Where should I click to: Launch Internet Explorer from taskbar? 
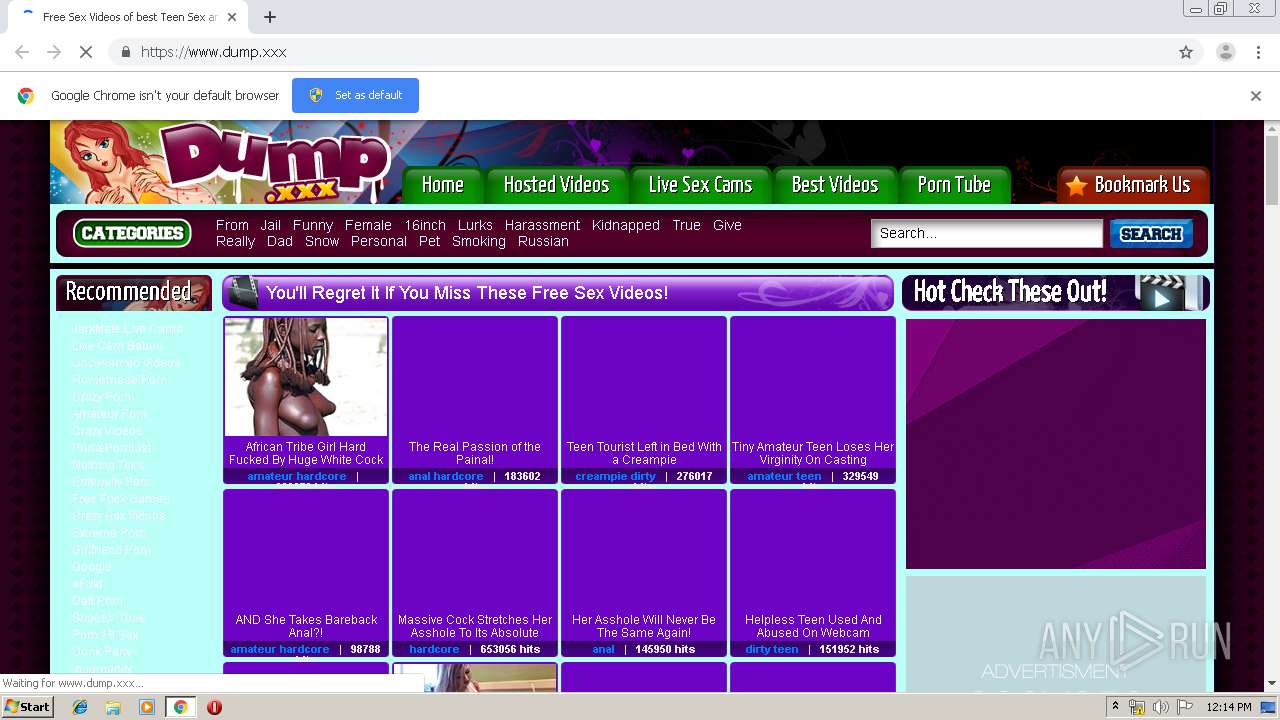pos(80,707)
